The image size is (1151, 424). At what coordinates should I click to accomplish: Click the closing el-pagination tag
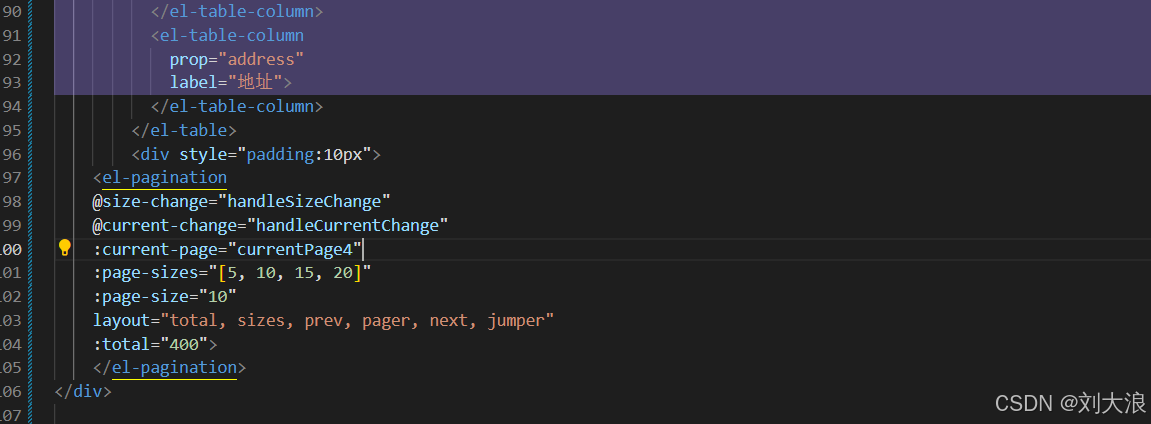pos(170,368)
